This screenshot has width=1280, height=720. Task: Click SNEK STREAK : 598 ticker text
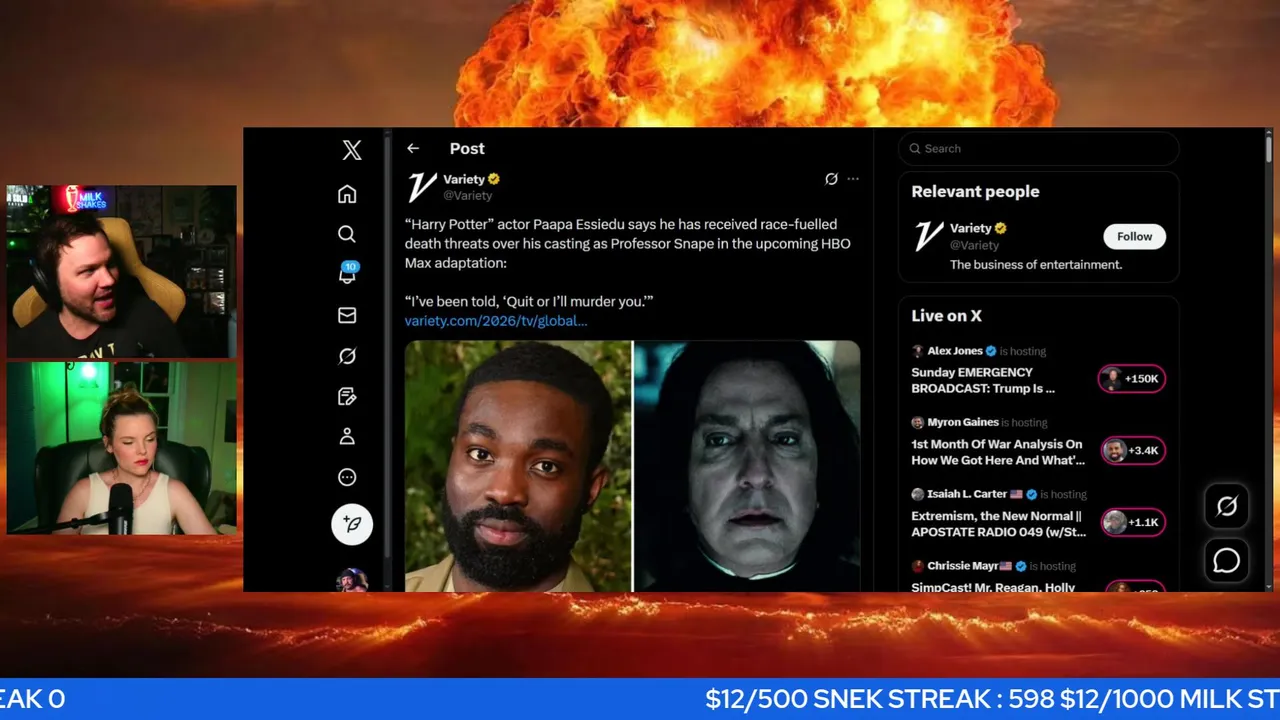pos(934,699)
